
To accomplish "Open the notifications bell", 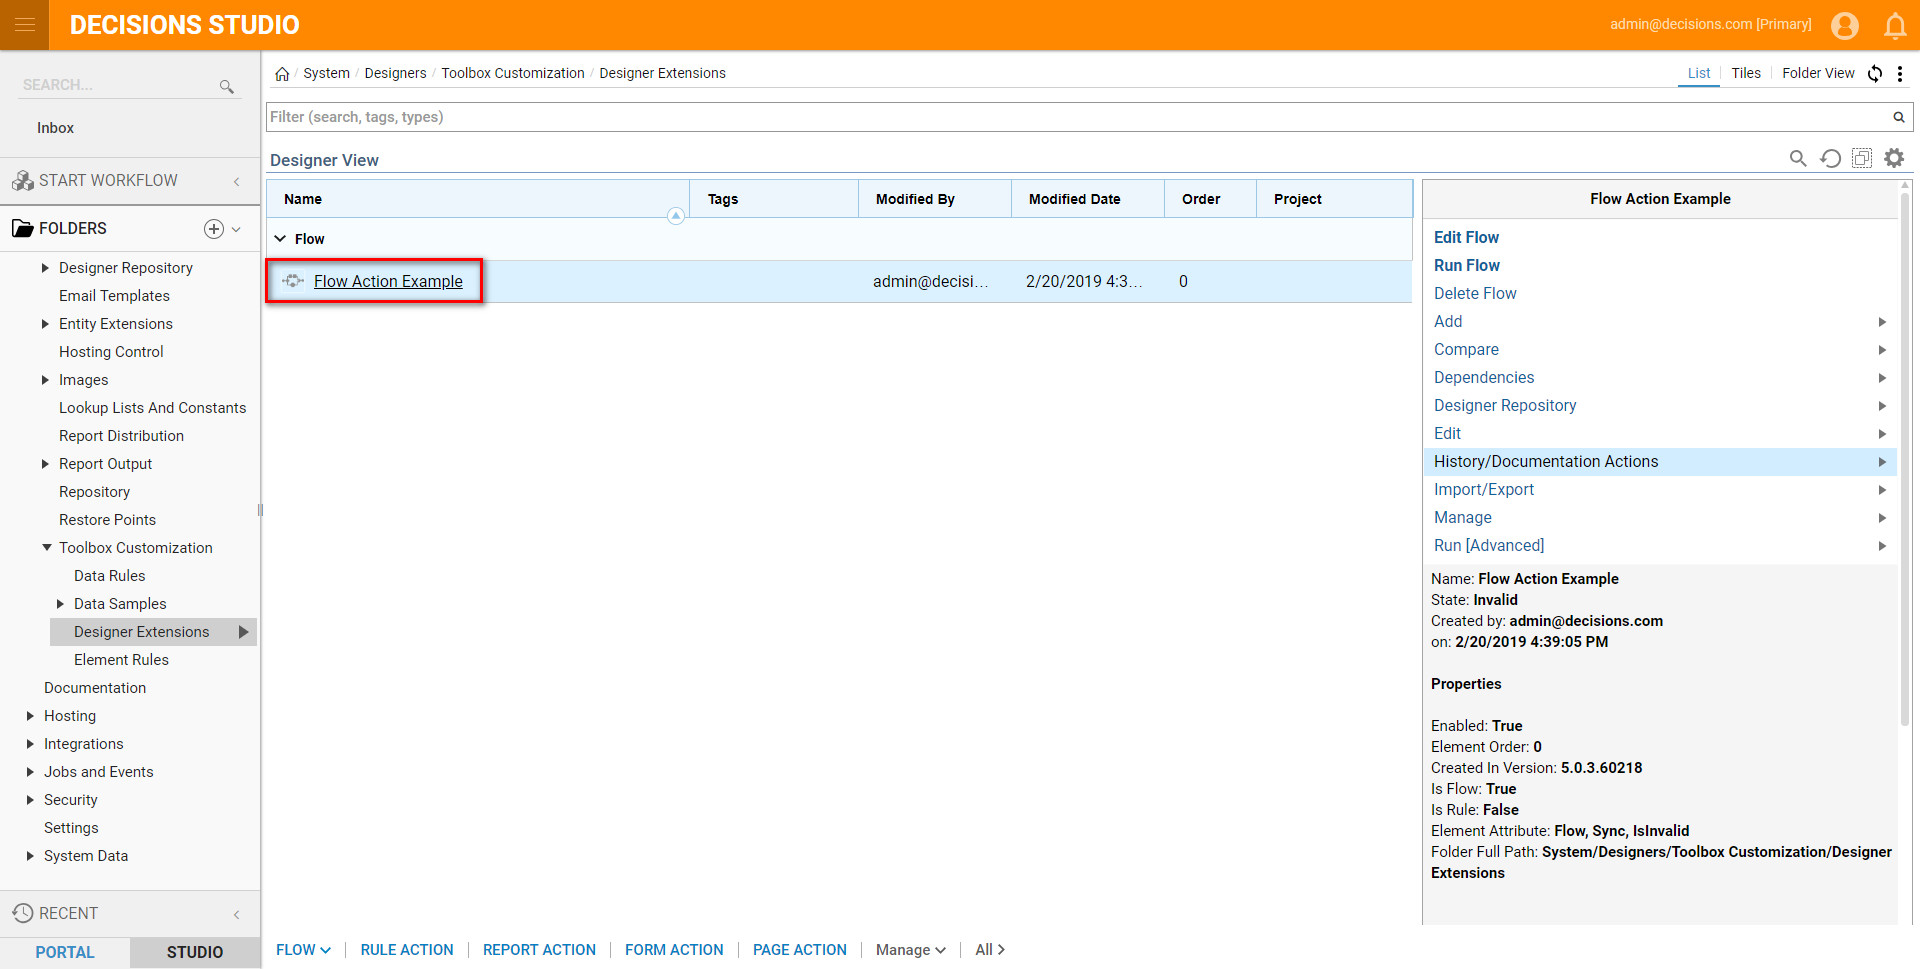I will (1895, 25).
